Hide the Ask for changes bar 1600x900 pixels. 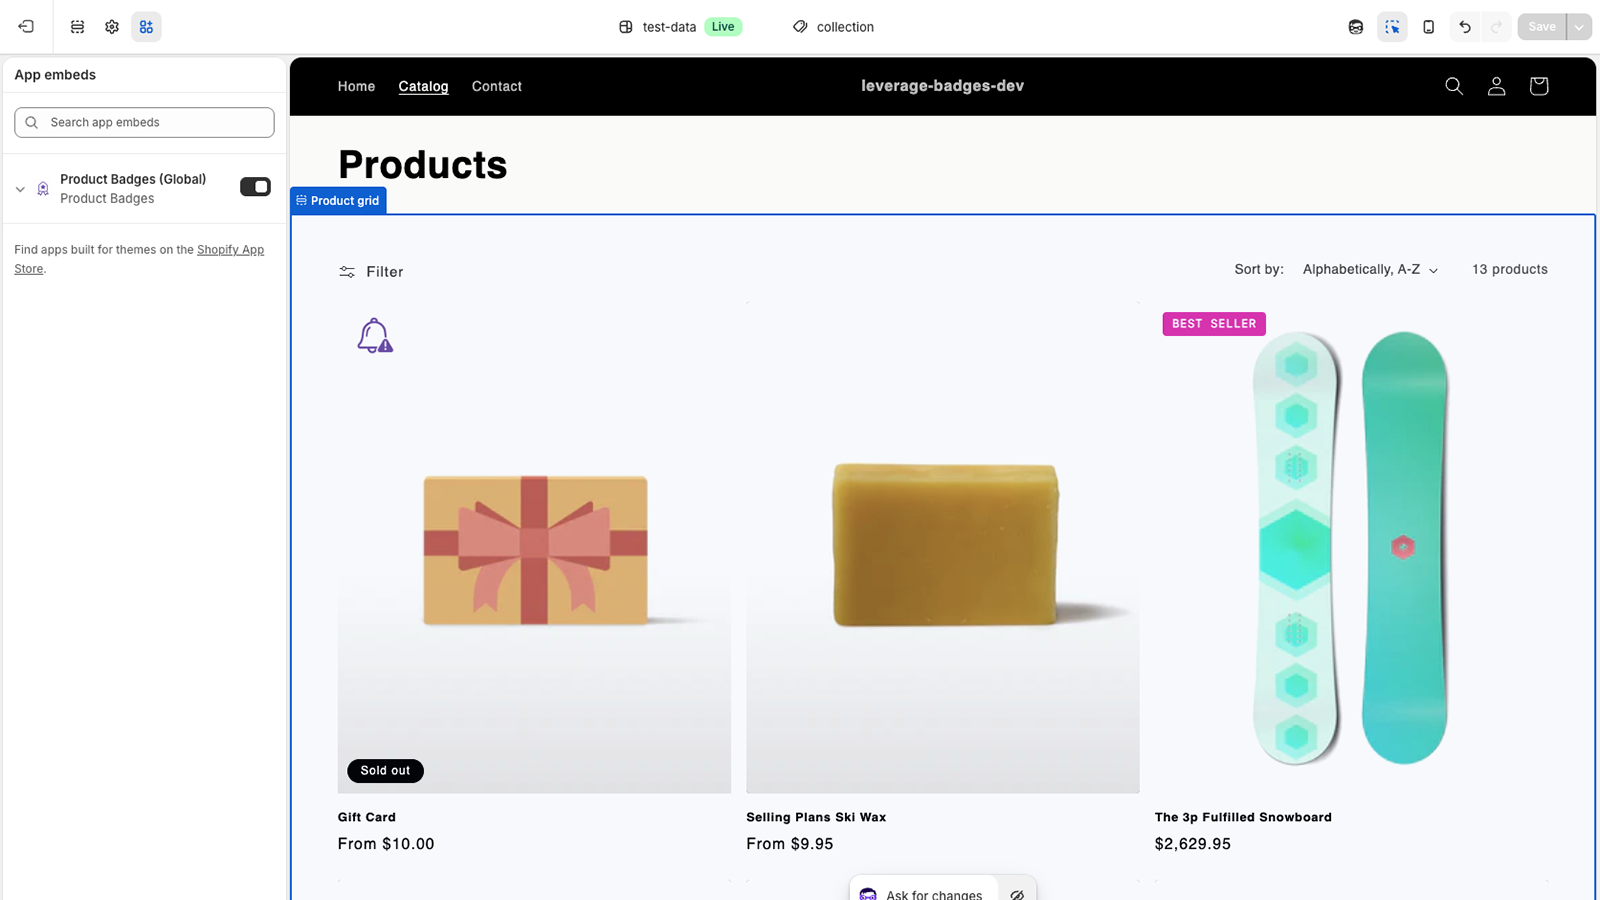(1017, 894)
